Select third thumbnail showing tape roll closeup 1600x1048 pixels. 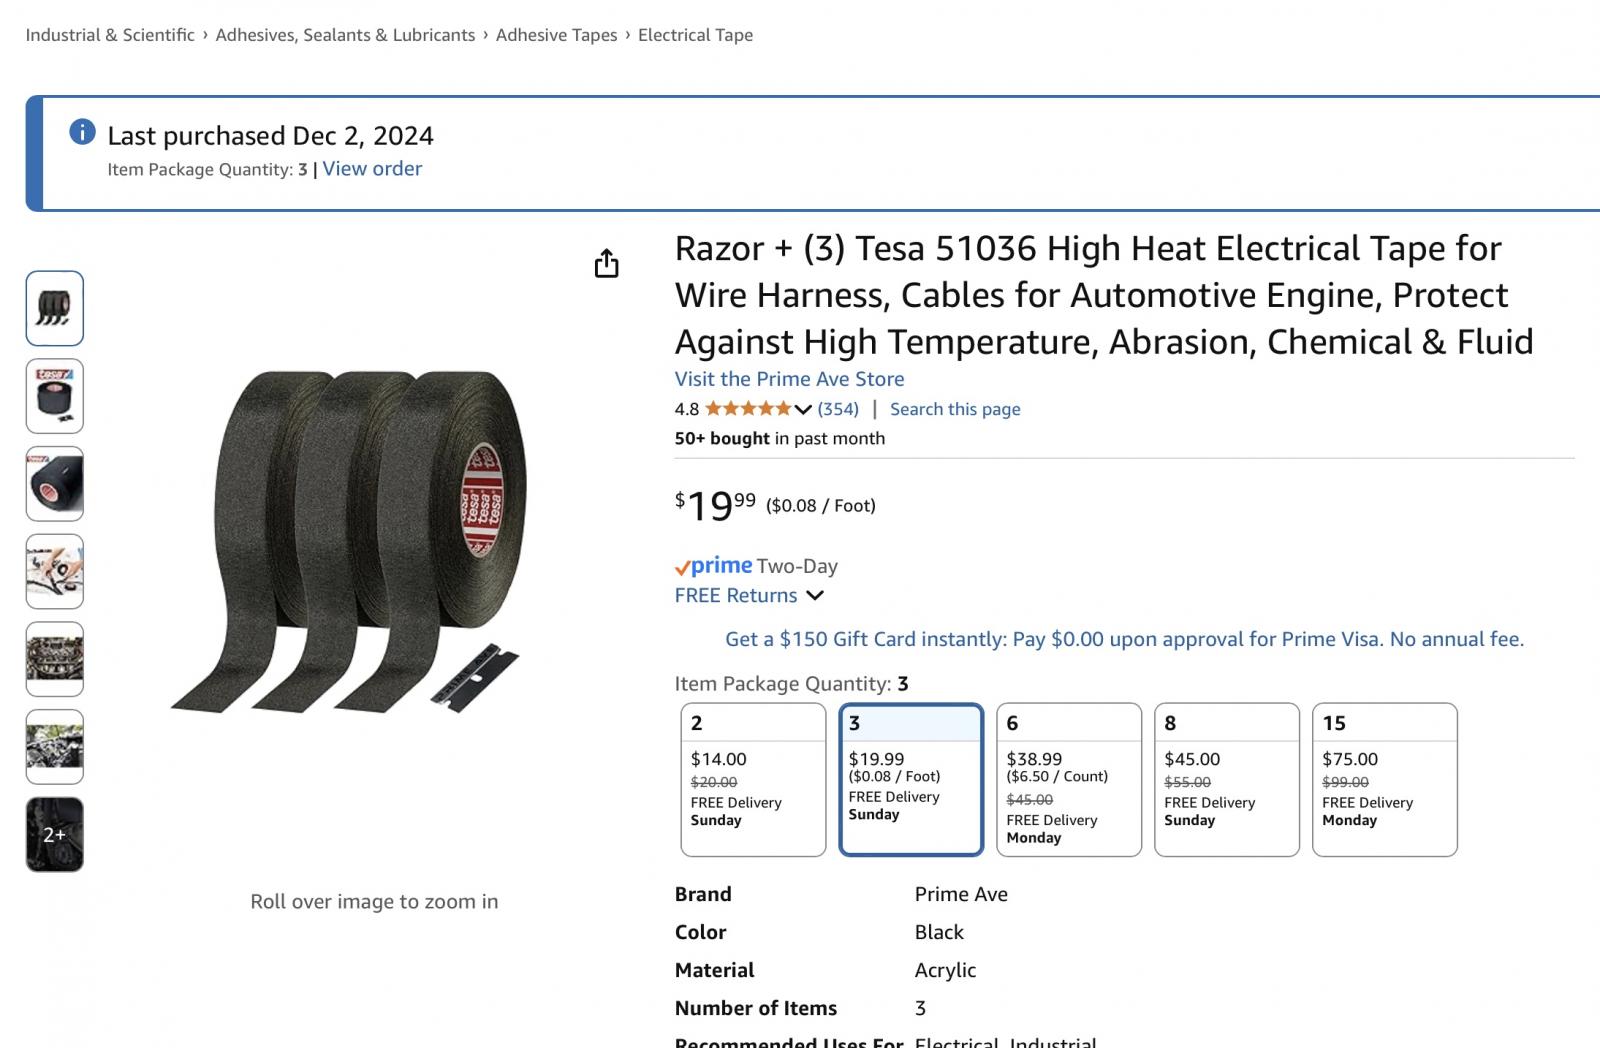point(54,484)
